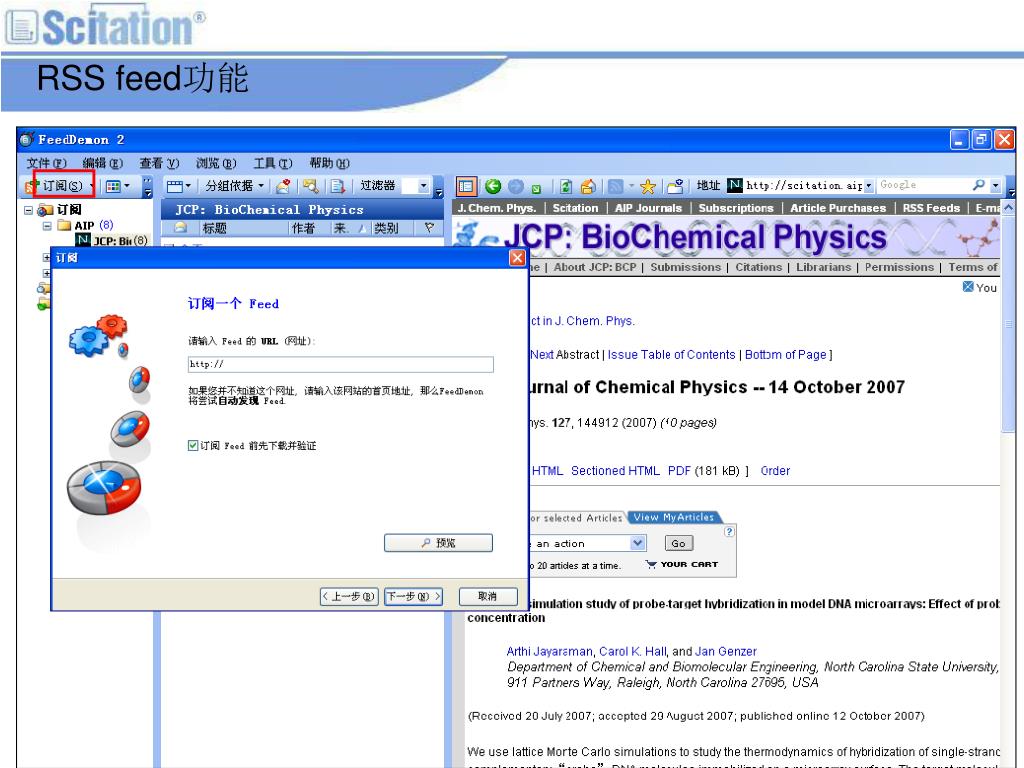Viewport: 1024px width, 768px height.
Task: Click the find items magnifier icon
Action: coord(310,186)
